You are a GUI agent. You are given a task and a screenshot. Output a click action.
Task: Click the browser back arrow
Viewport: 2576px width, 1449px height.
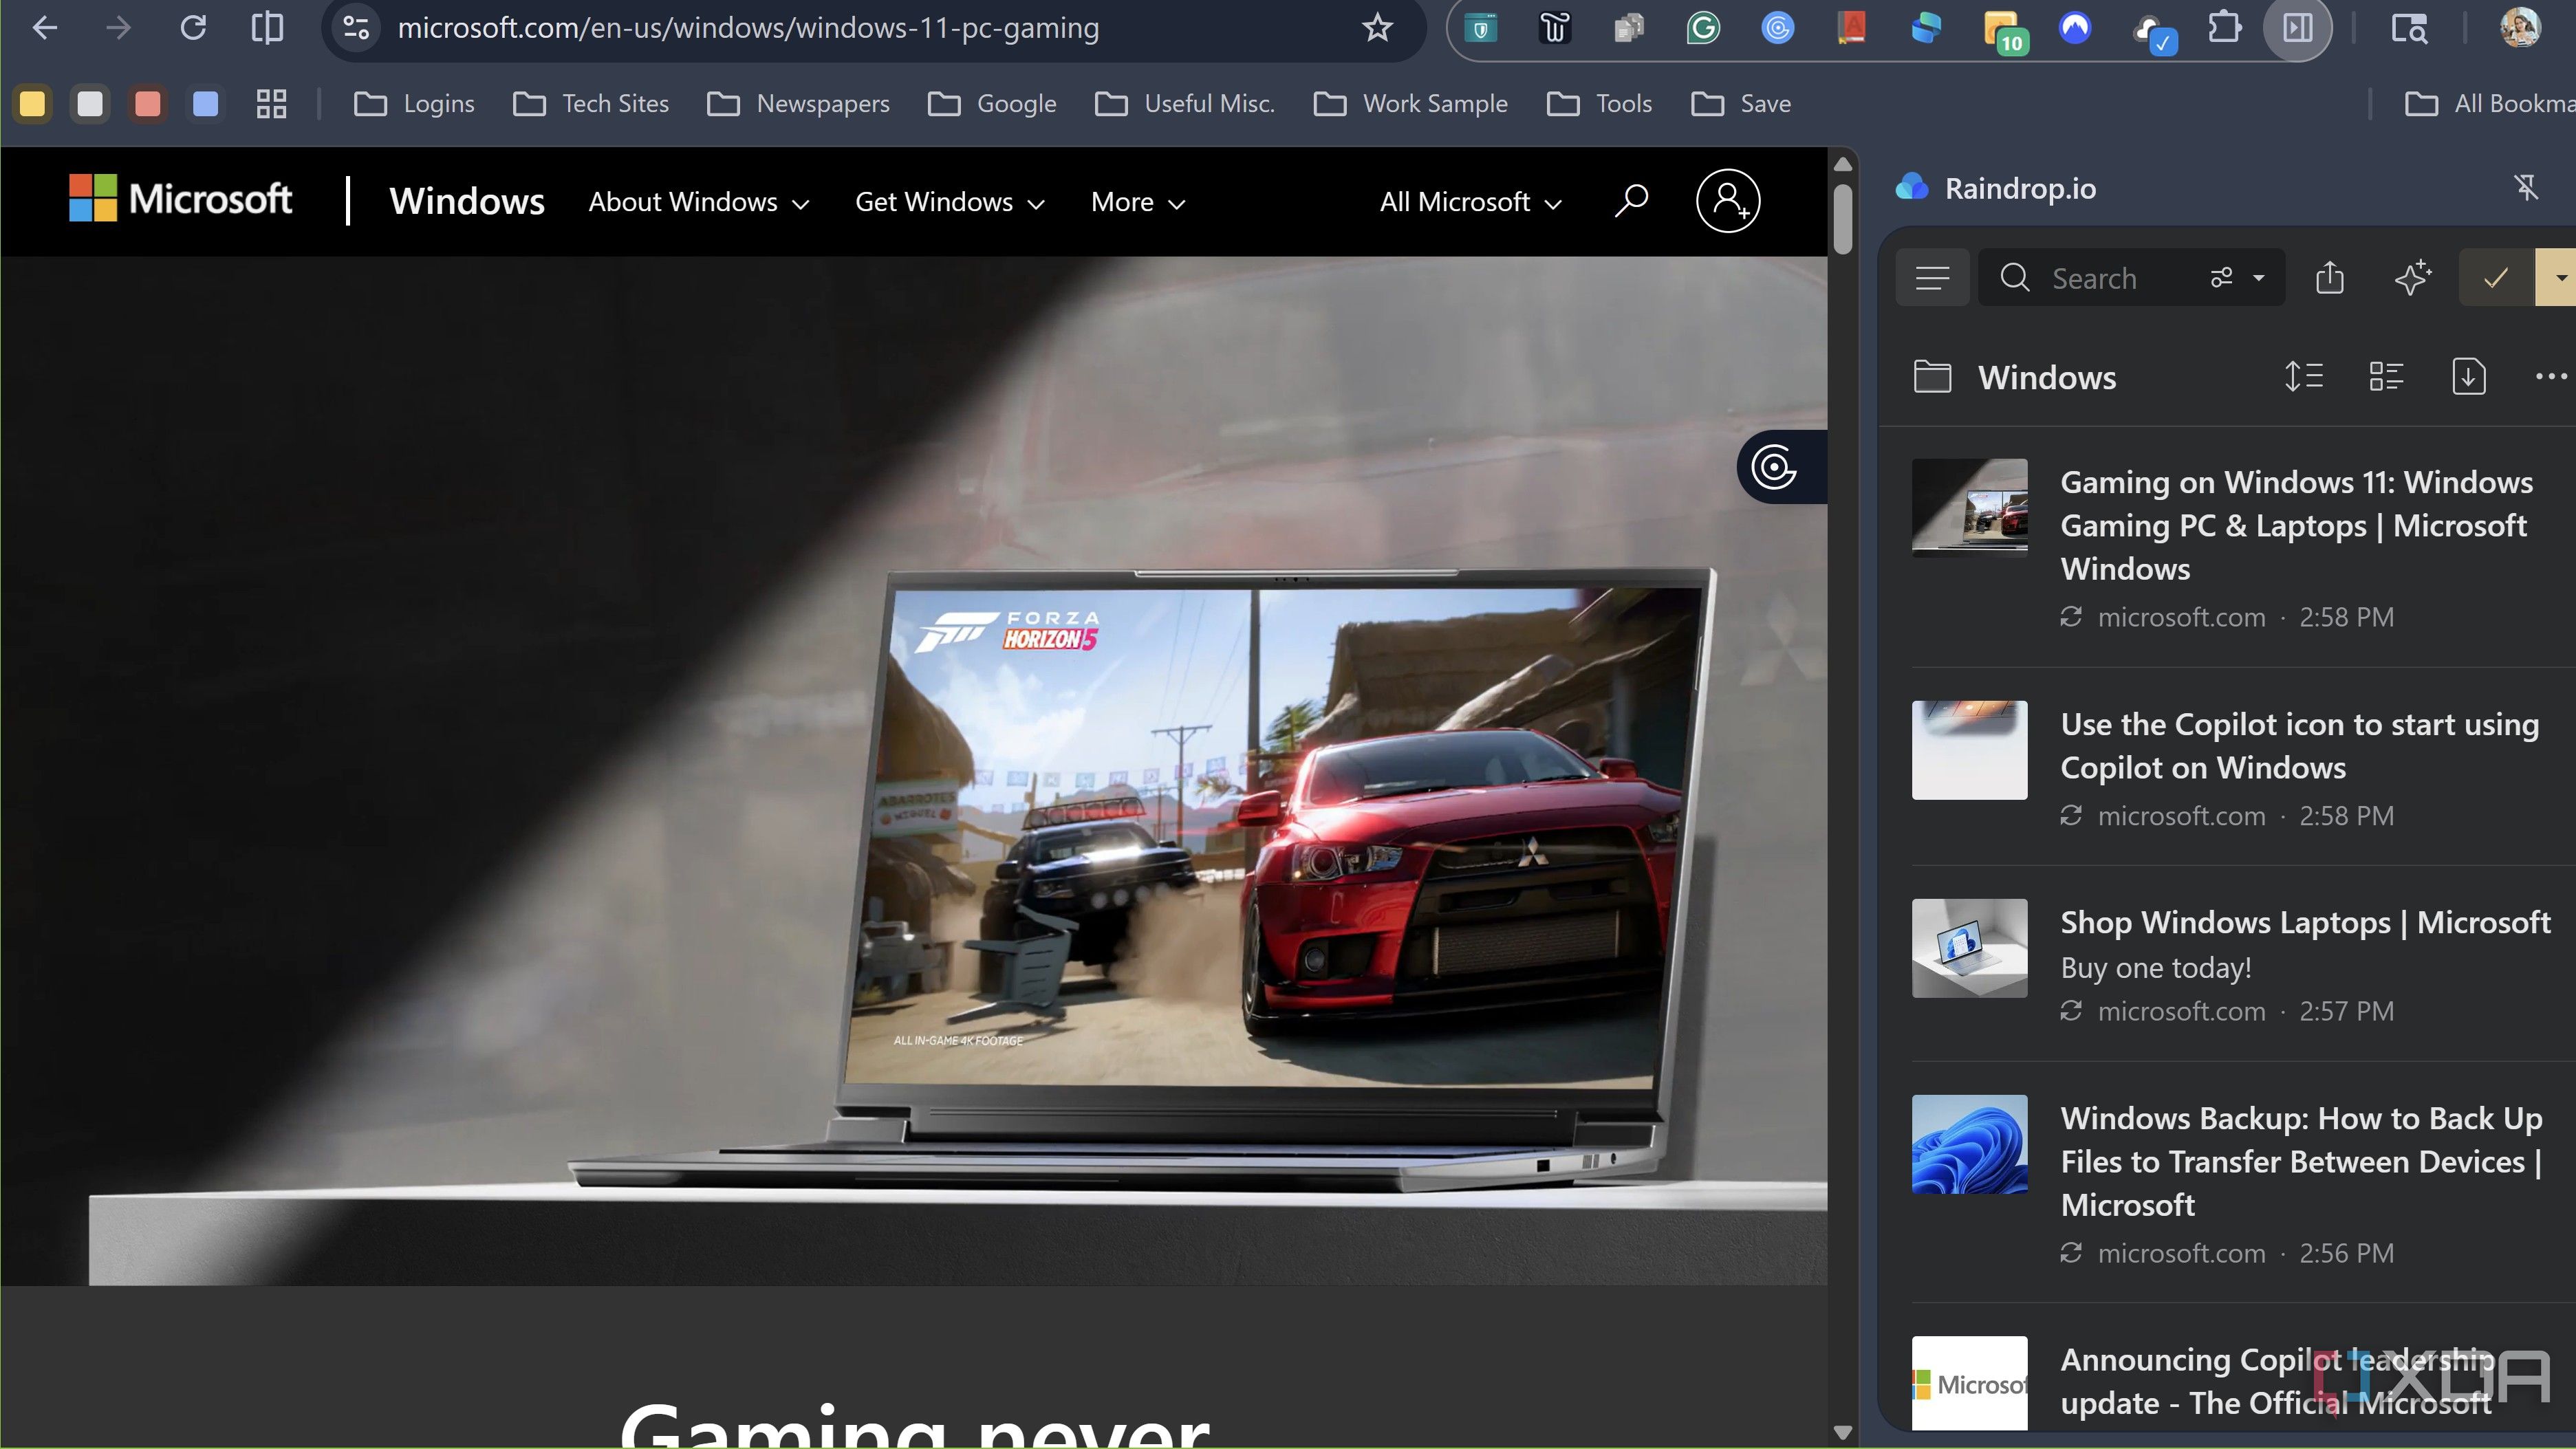tap(45, 28)
